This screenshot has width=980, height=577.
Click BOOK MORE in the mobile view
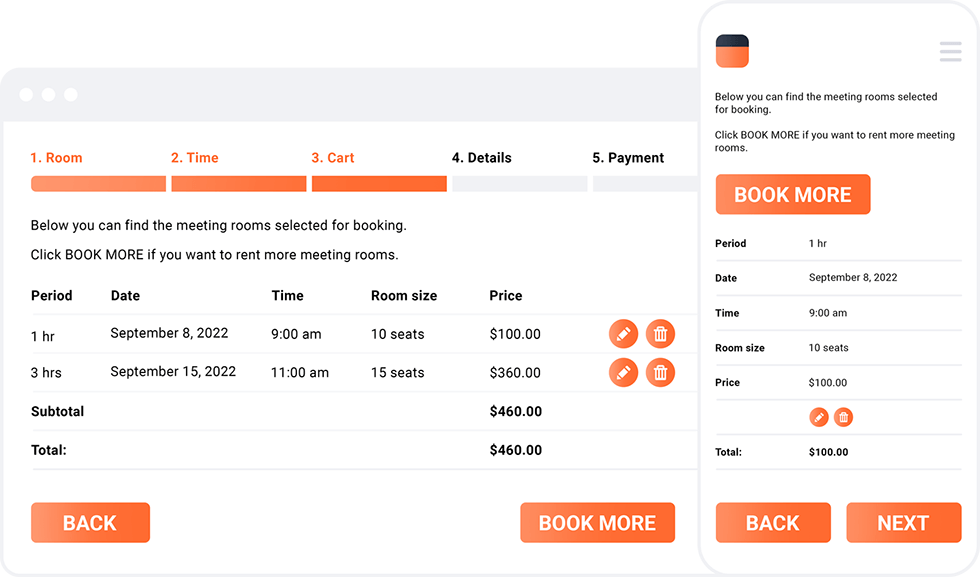(x=793, y=194)
